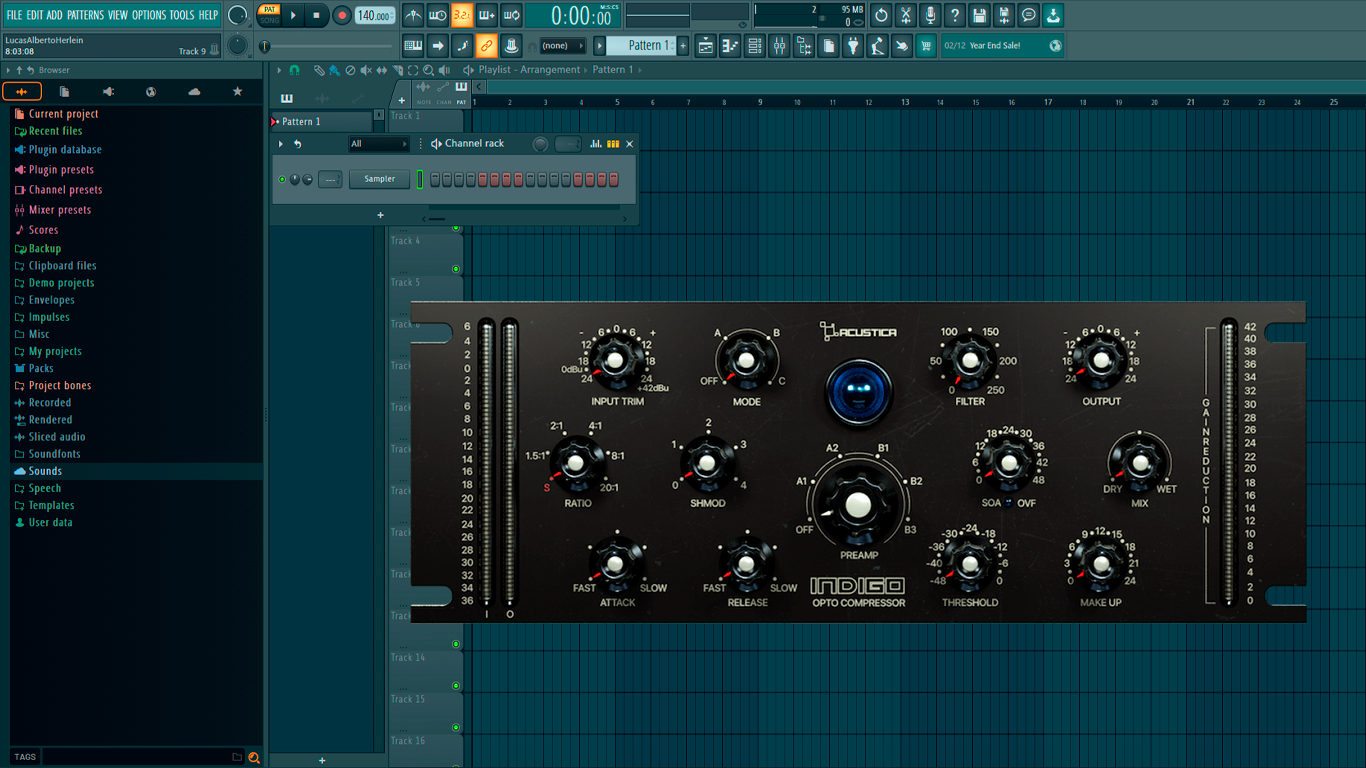Screen dimensions: 1366x768
Task: Open the PATTERNS menu
Action: click(85, 15)
